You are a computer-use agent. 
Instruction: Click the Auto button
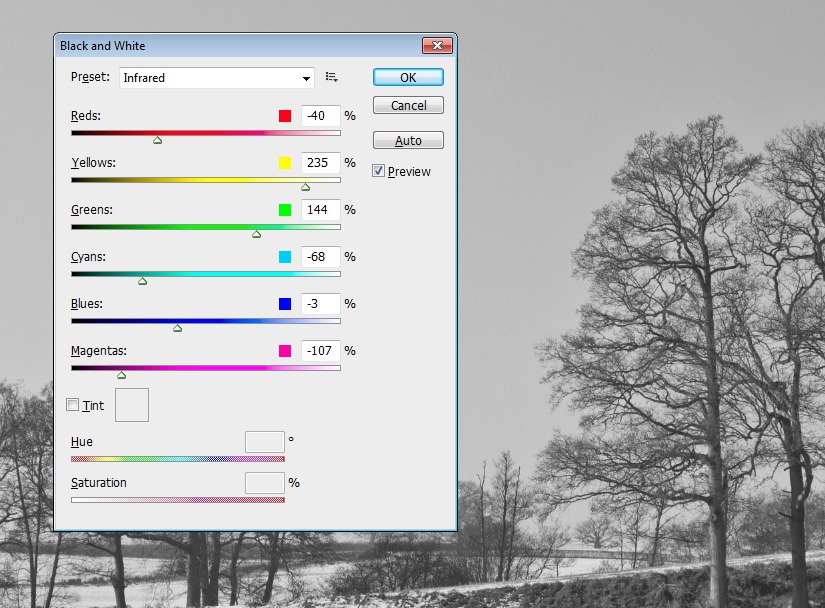pos(408,140)
